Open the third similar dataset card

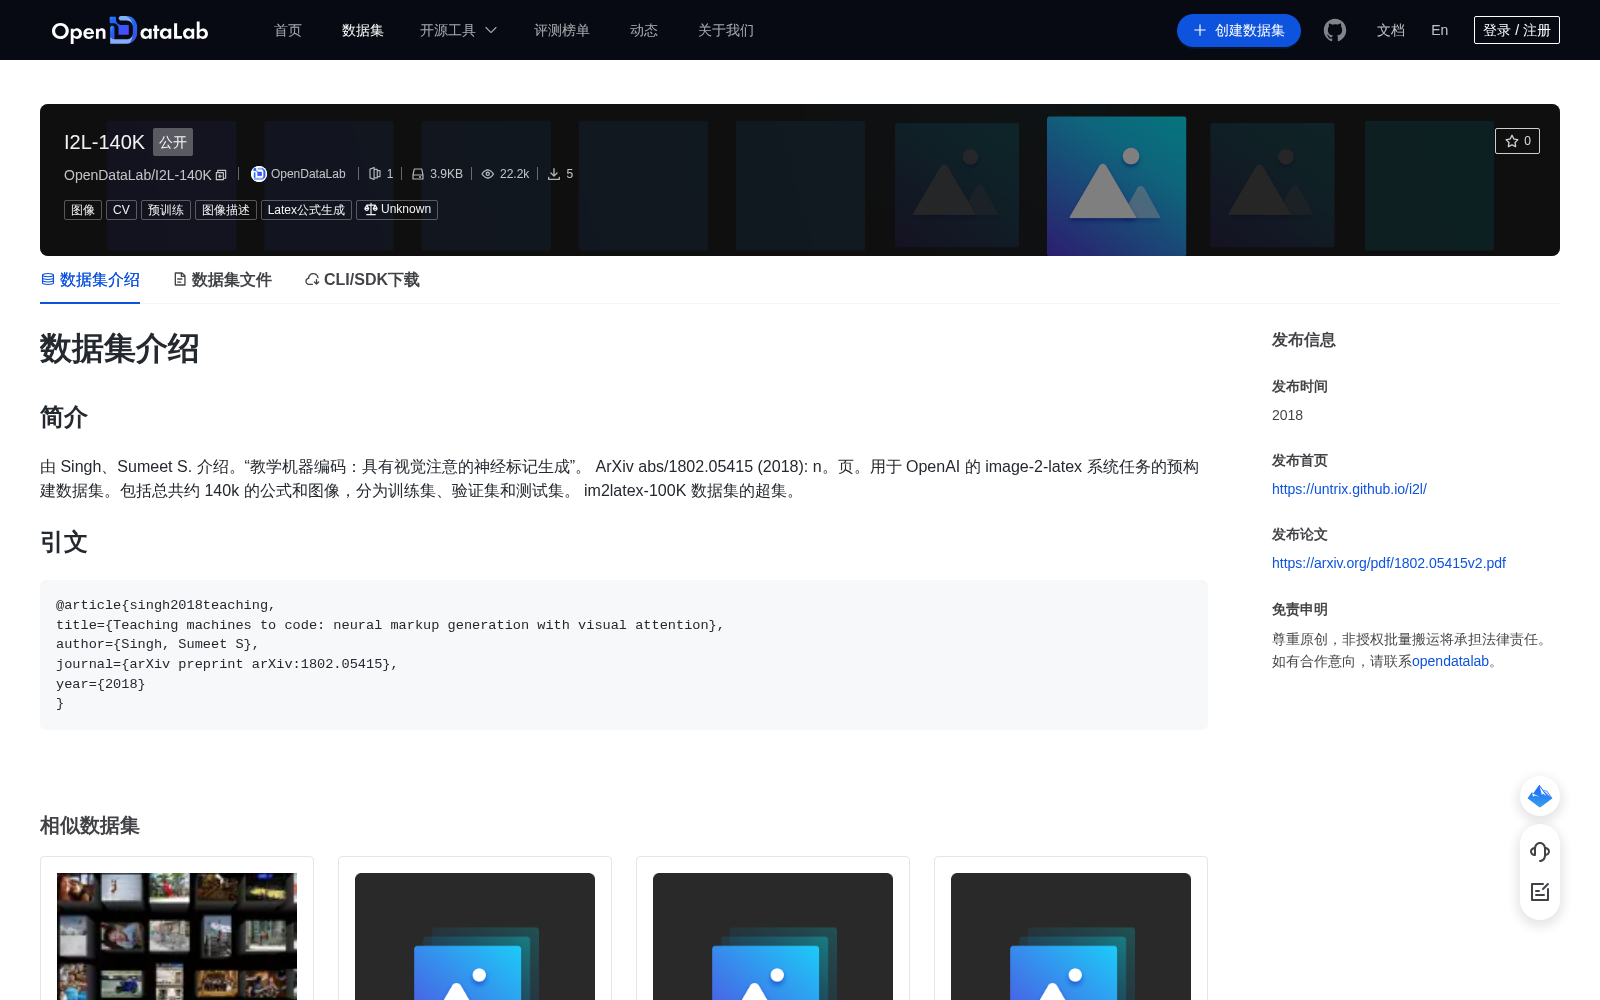click(x=773, y=930)
